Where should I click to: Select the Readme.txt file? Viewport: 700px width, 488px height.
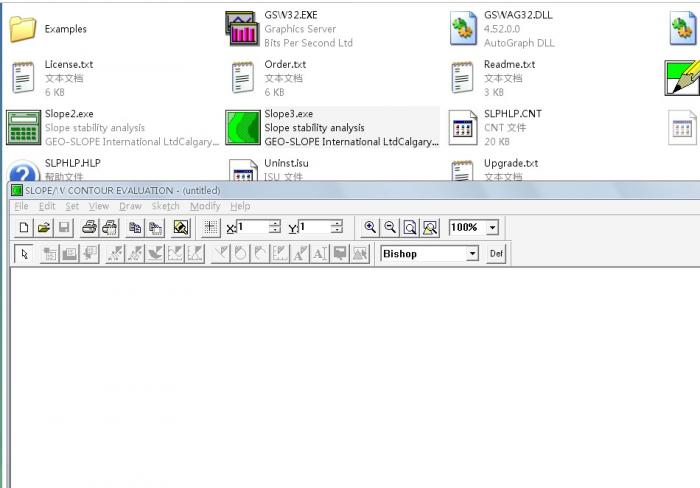[x=509, y=65]
